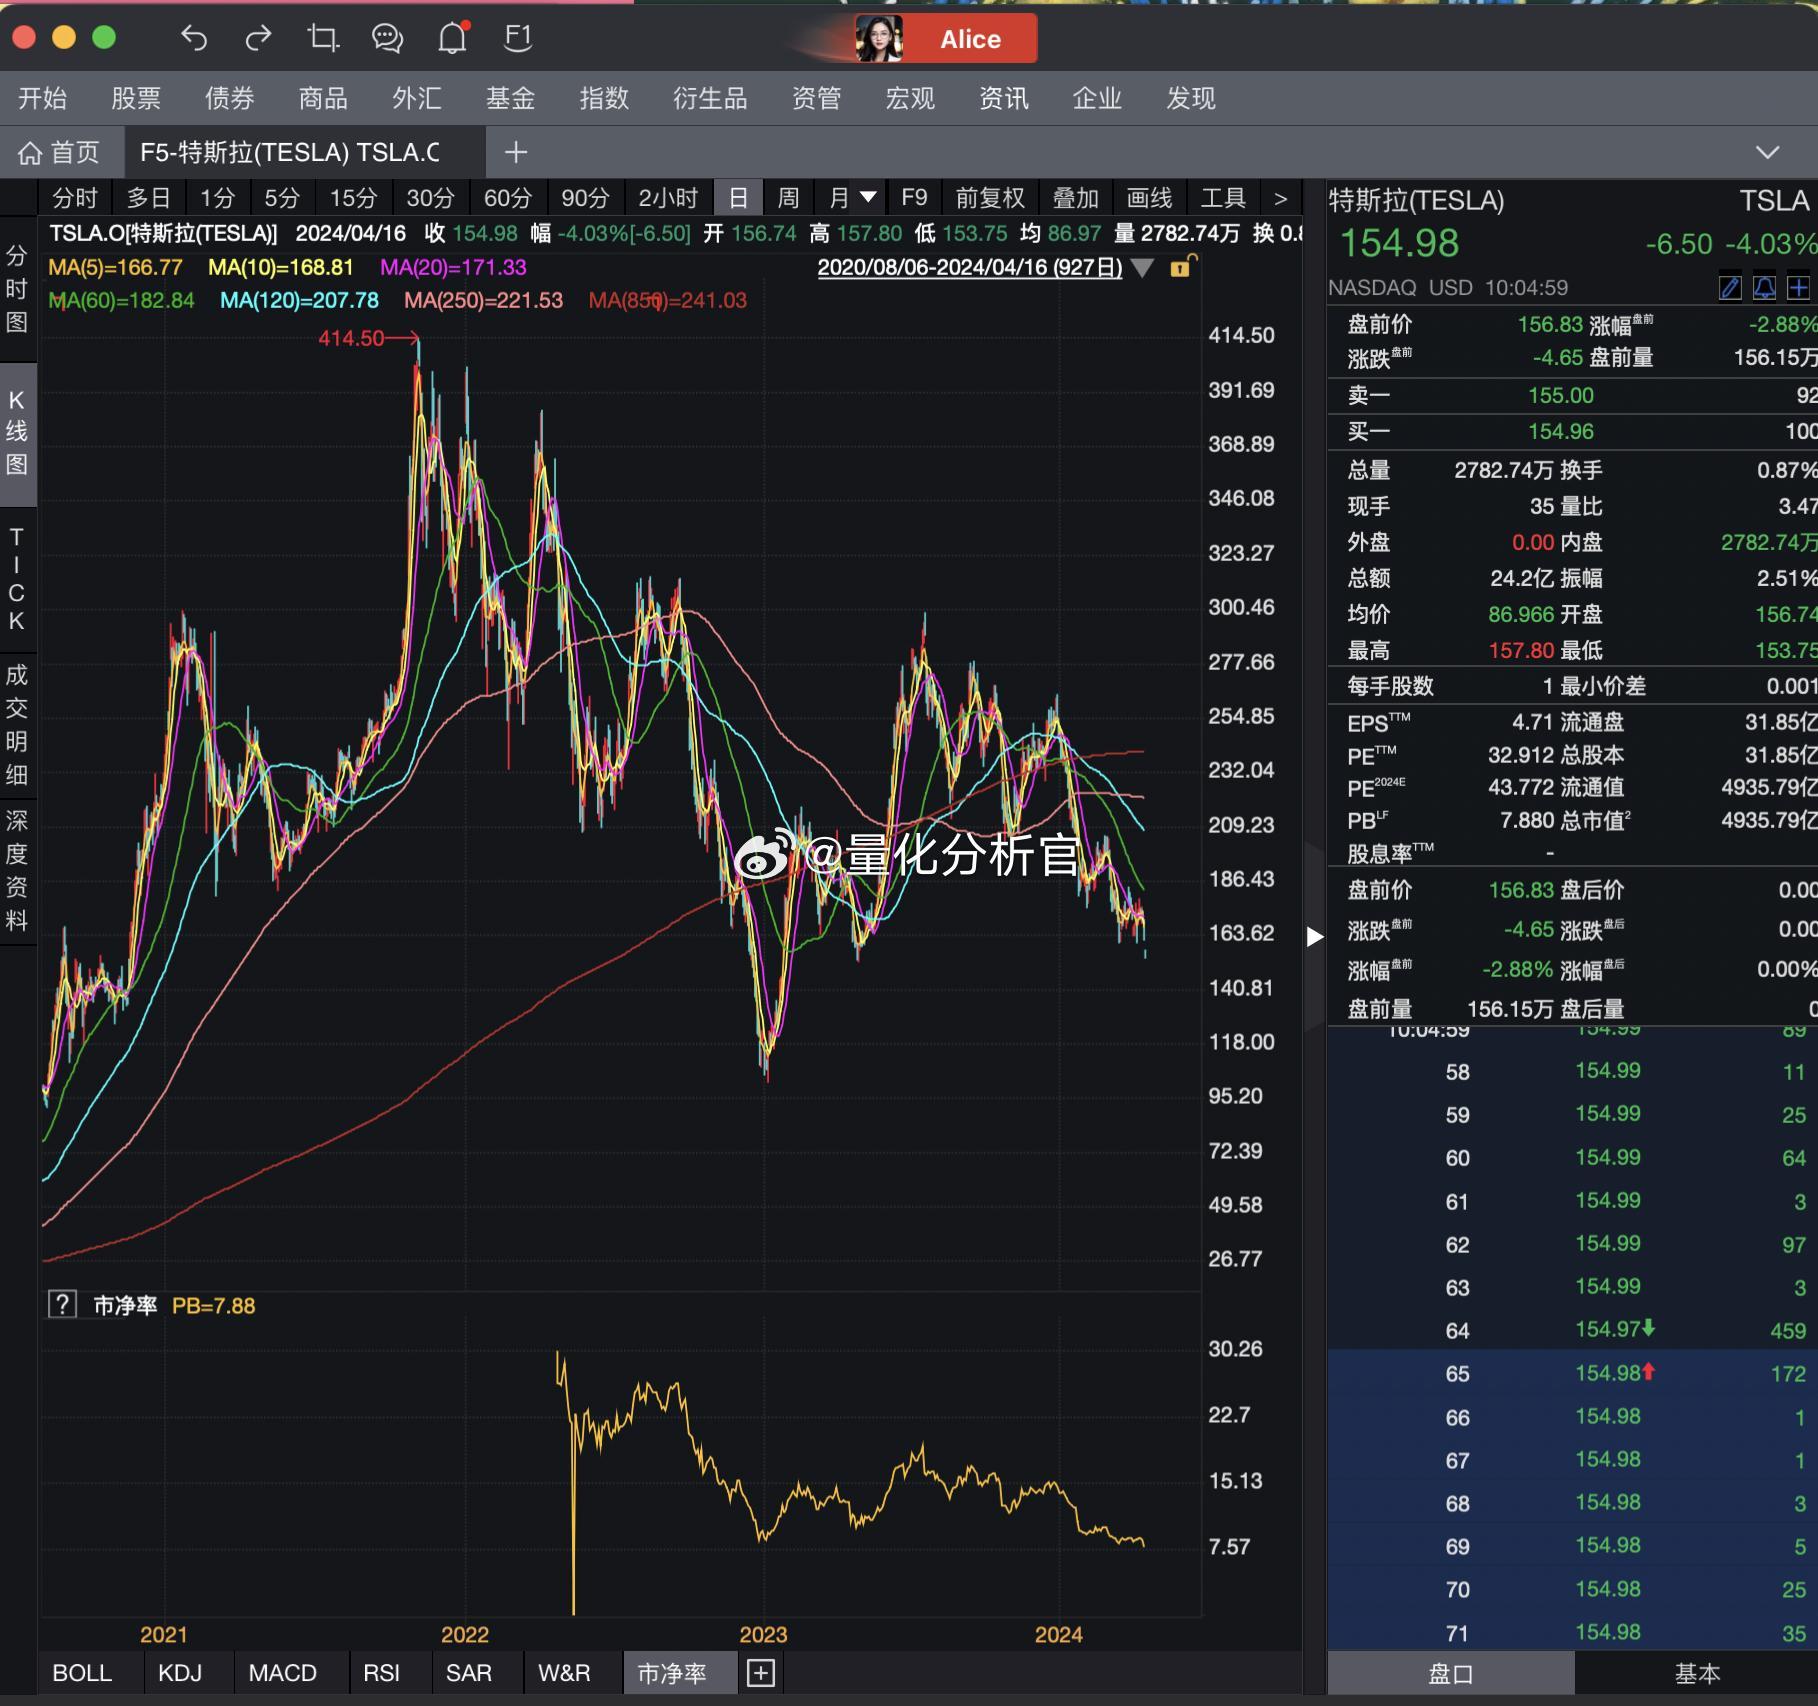Open the 股票 menu
Image resolution: width=1818 pixels, height=1706 pixels.
coord(136,98)
